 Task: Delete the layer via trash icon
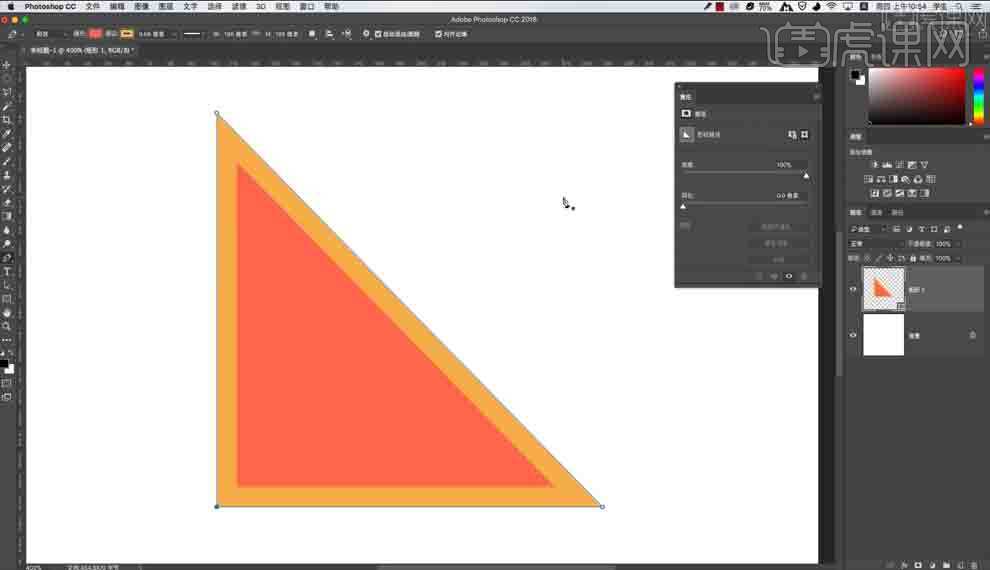pos(974,565)
